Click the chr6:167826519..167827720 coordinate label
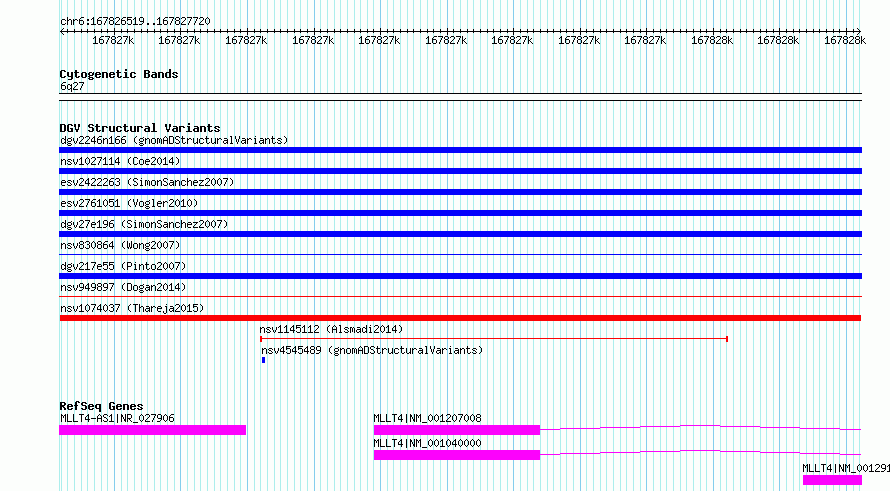 click(x=135, y=21)
